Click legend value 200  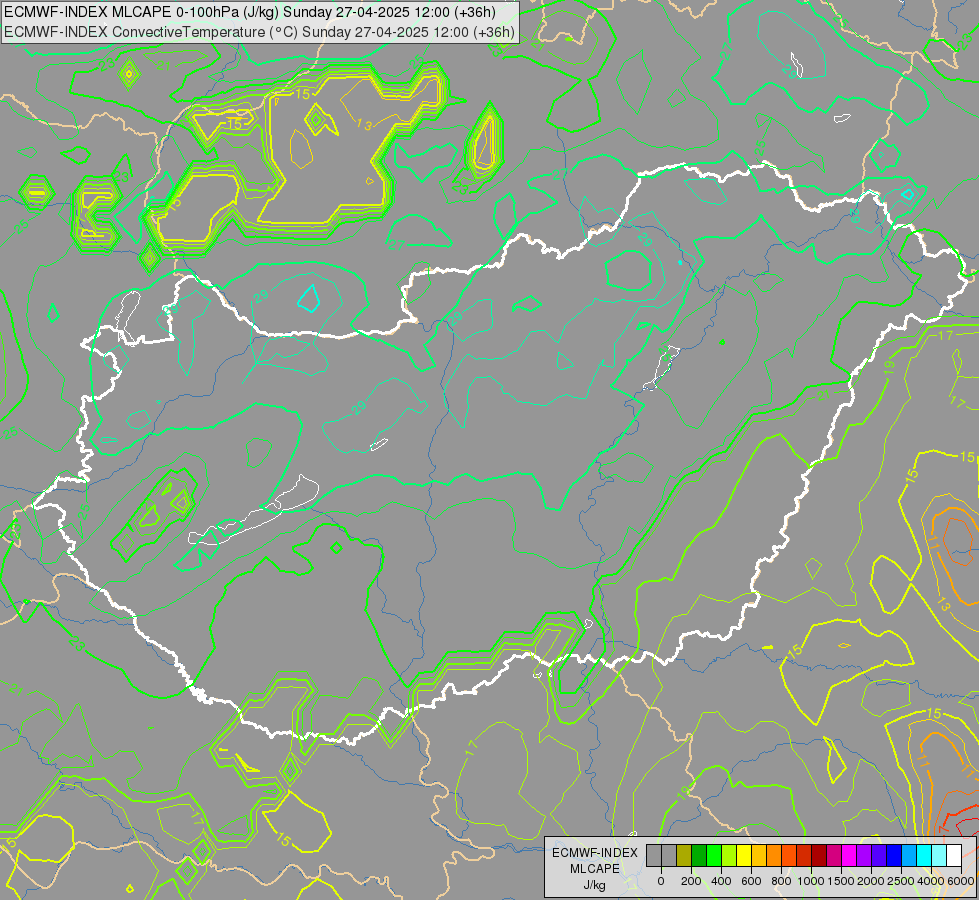[691, 881]
